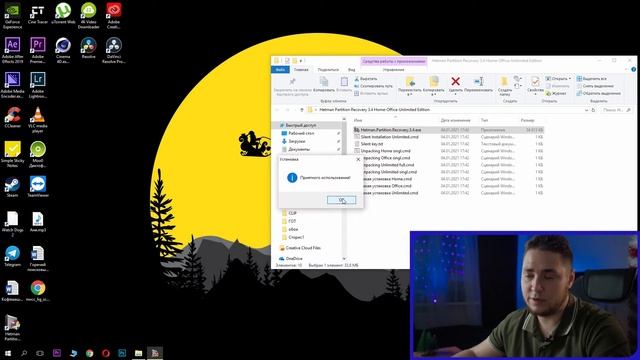Select the Creative Cloud Files tree item

303,248
